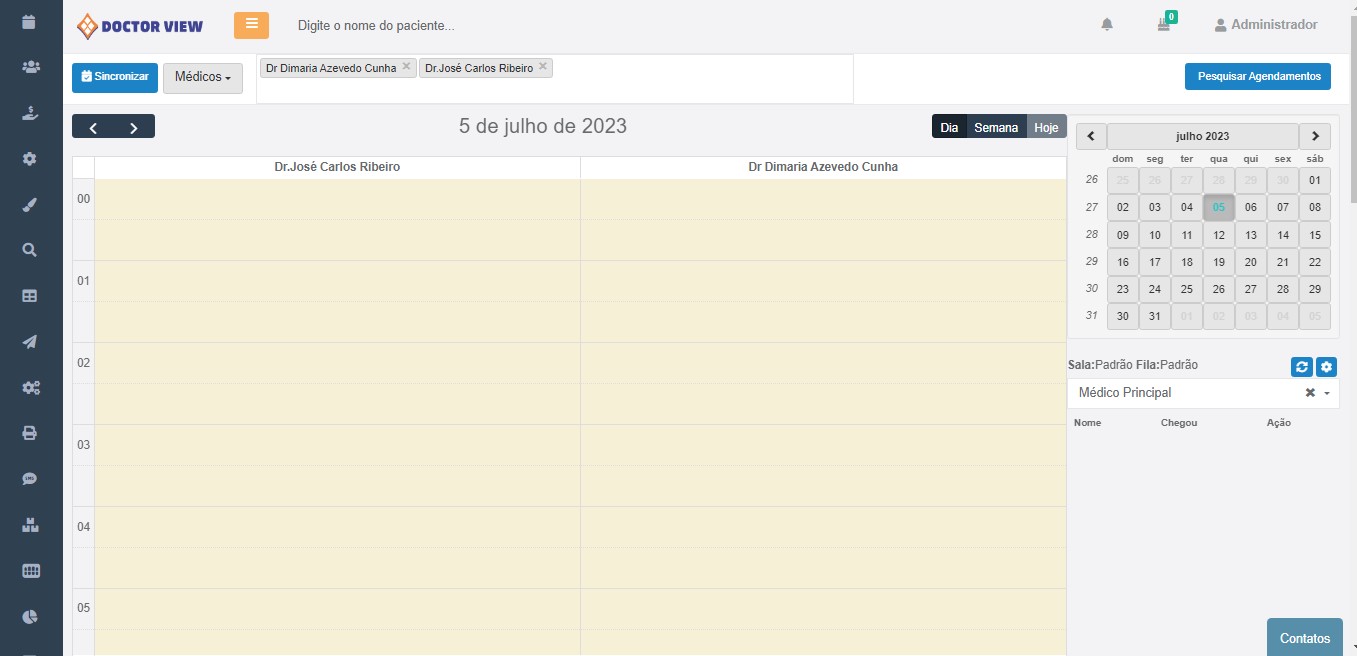Open the notifications bell icon
Image resolution: width=1357 pixels, height=656 pixels.
1107,25
